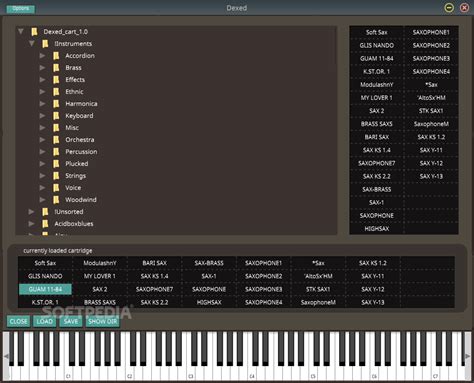Select HIGHSAX in browser cartridge list
The image size is (474, 383).
(377, 229)
